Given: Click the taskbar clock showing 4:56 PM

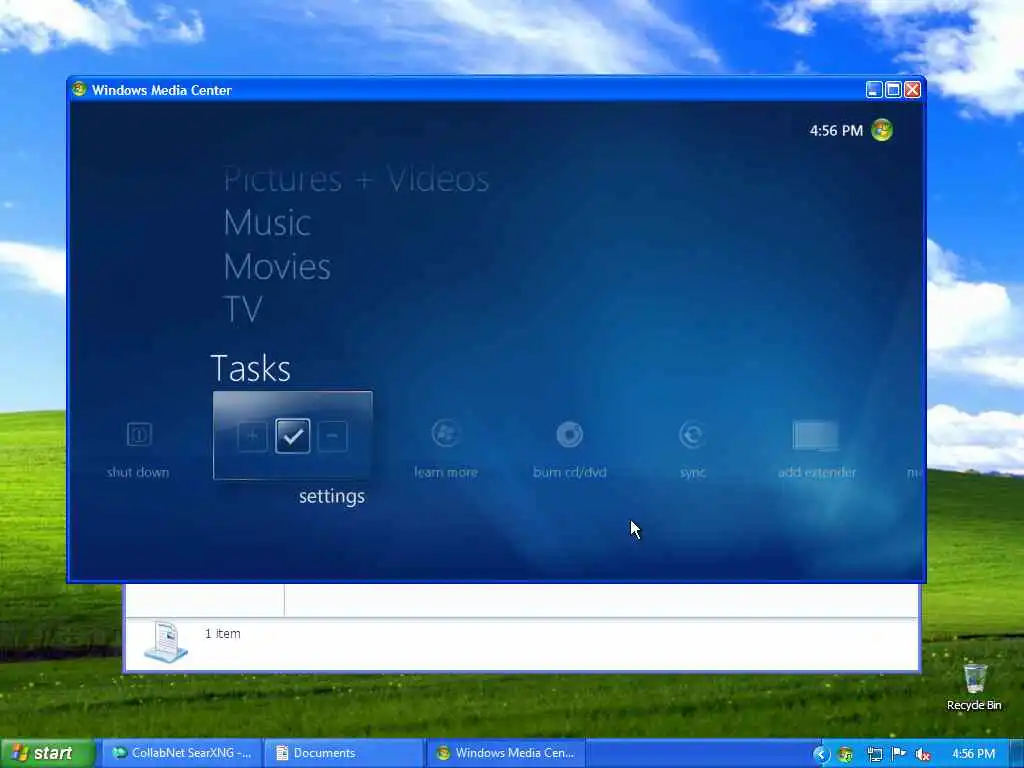Looking at the screenshot, I should [973, 754].
